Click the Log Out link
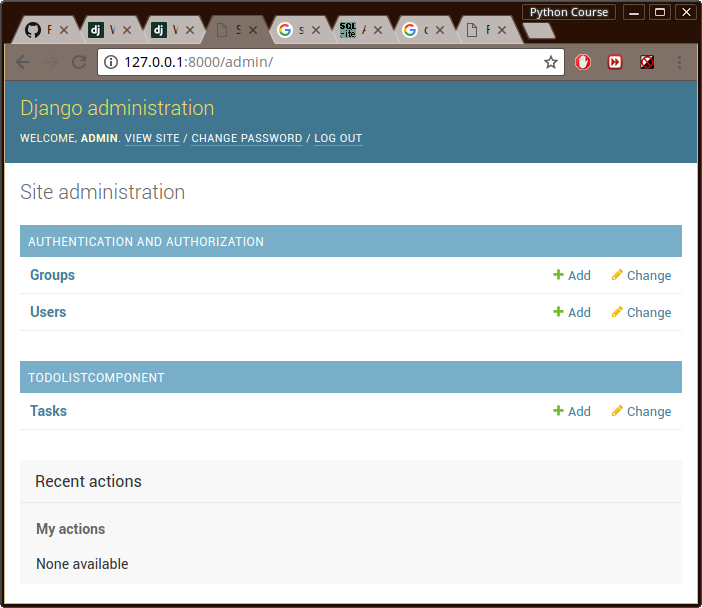Viewport: 702px width, 608px height. coord(338,139)
